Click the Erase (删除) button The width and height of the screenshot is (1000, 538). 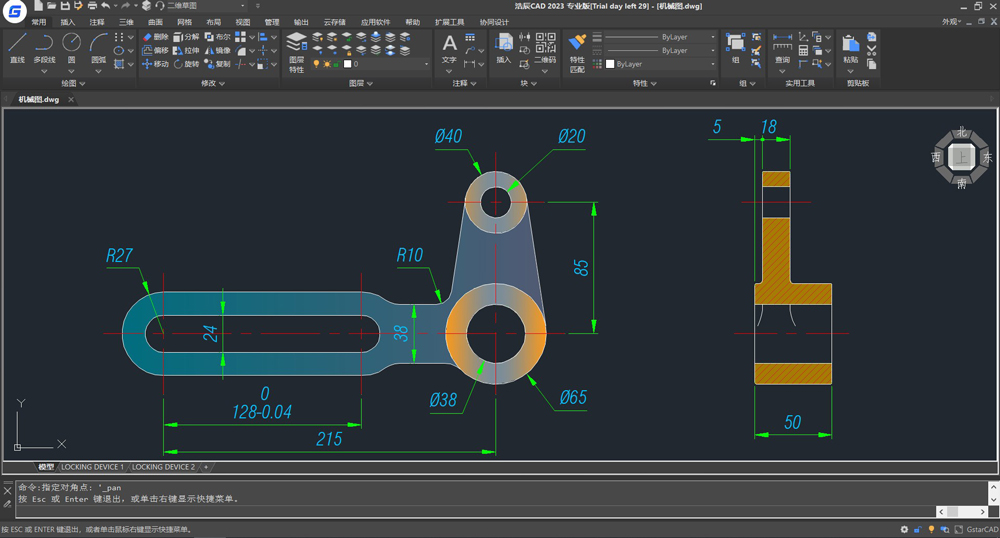click(x=155, y=37)
